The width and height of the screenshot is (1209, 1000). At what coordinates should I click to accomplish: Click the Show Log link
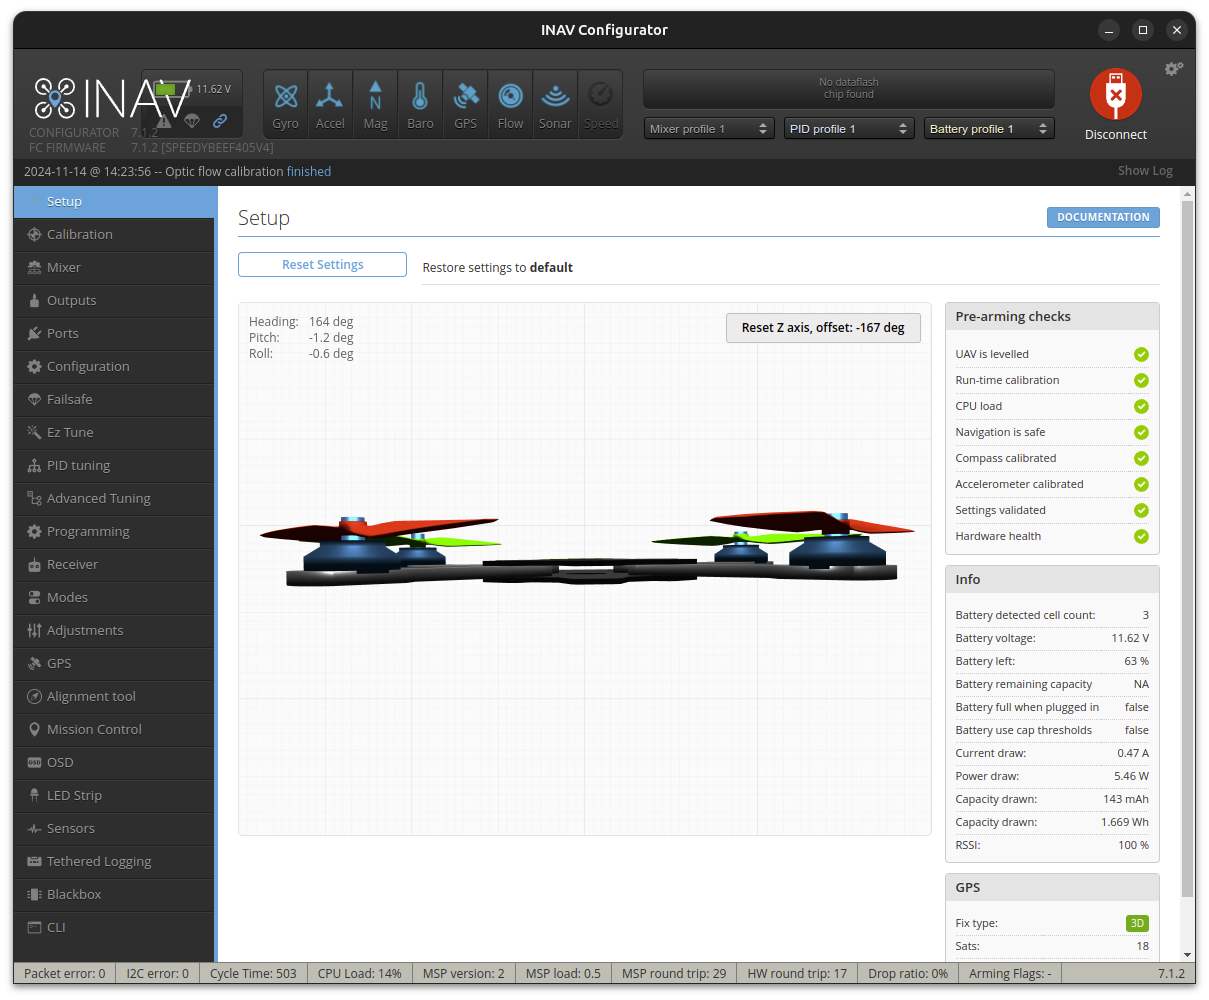(1145, 171)
